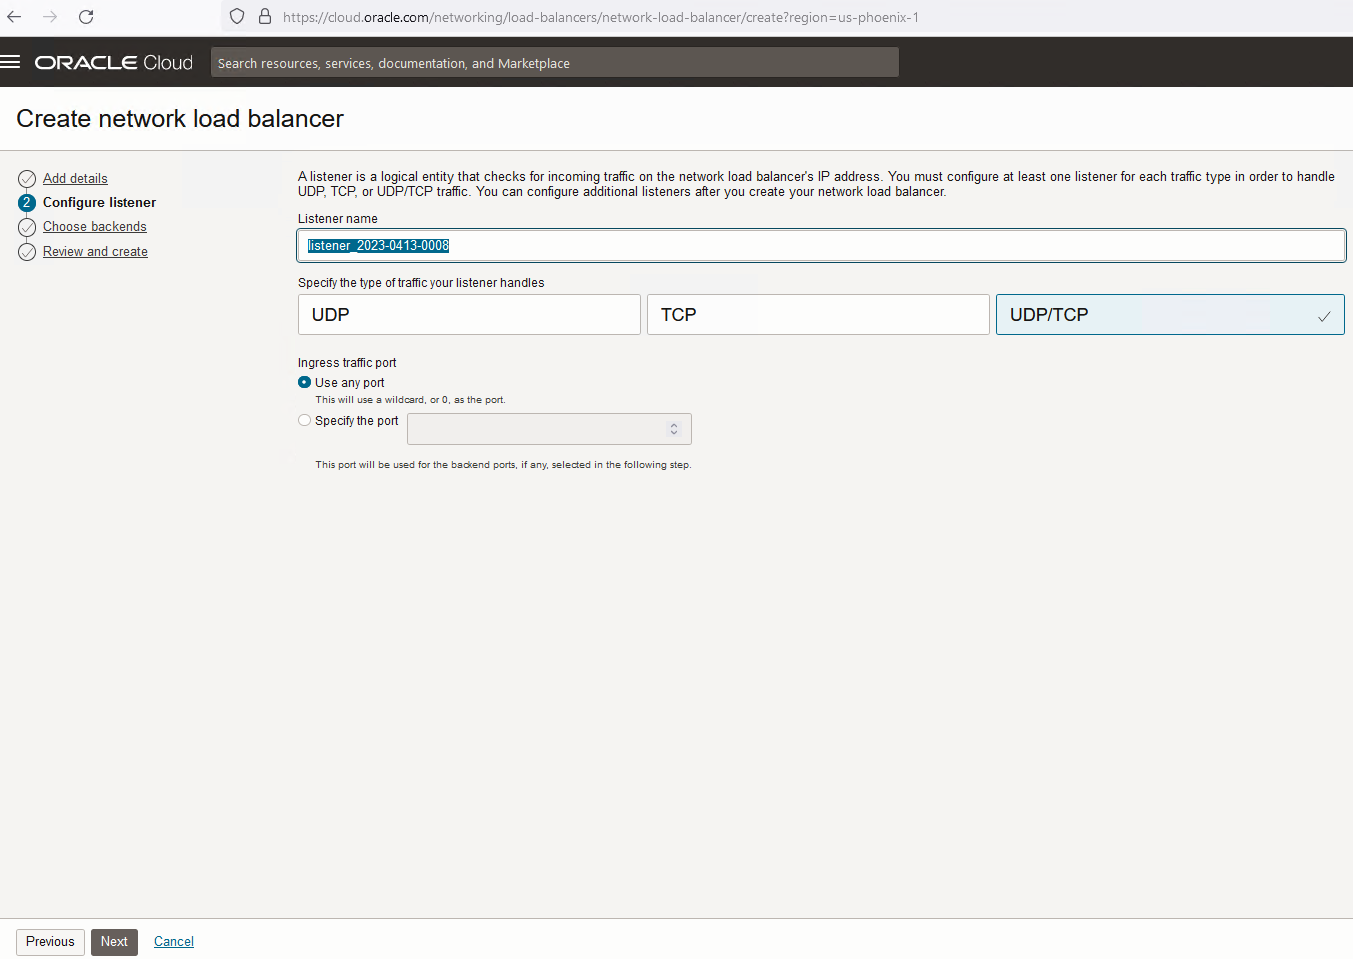Click the Next button
The image size is (1353, 959).
point(114,942)
